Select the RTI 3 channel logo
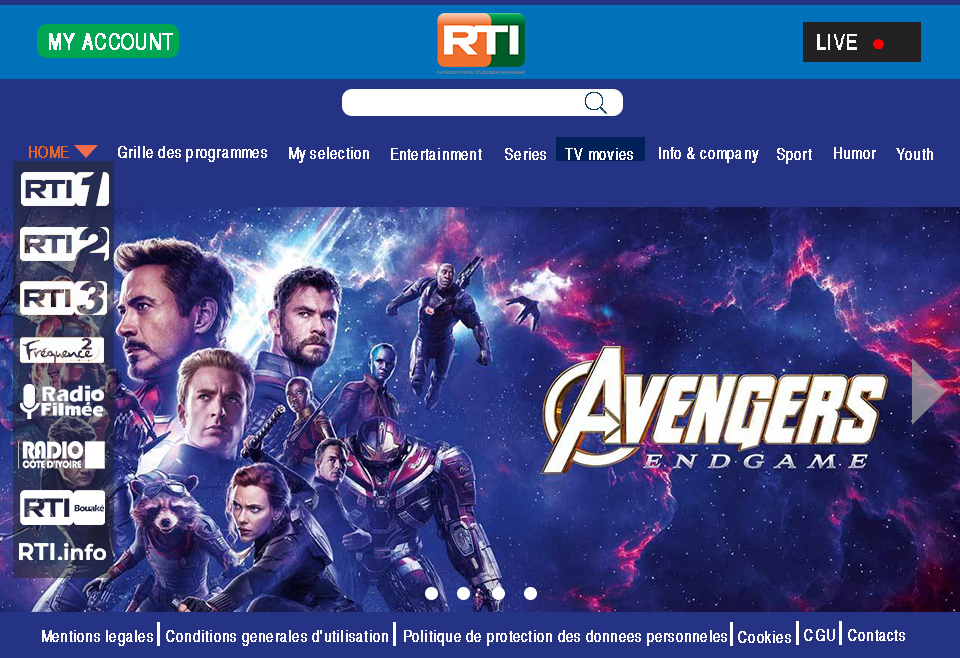Screen dimensions: 960x658 [64, 297]
